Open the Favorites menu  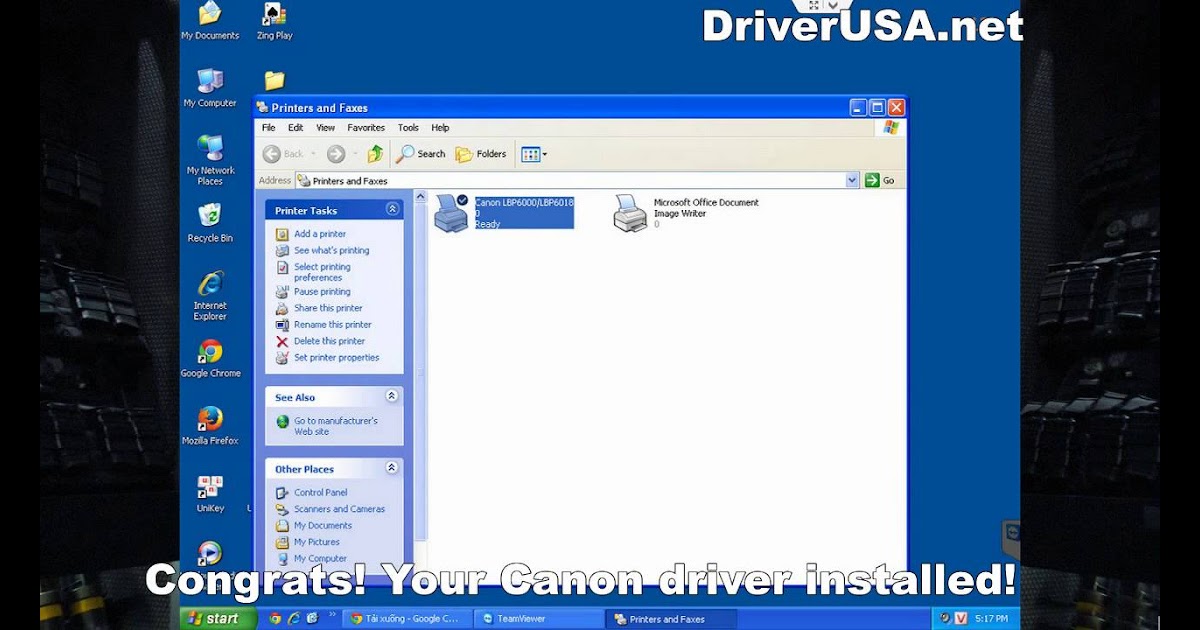coord(366,128)
